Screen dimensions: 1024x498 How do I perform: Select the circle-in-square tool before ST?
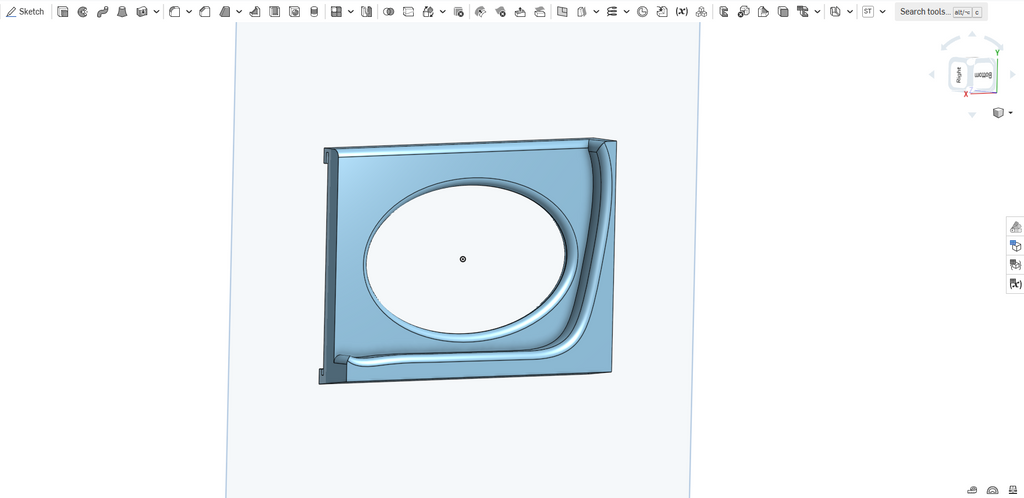(835, 12)
